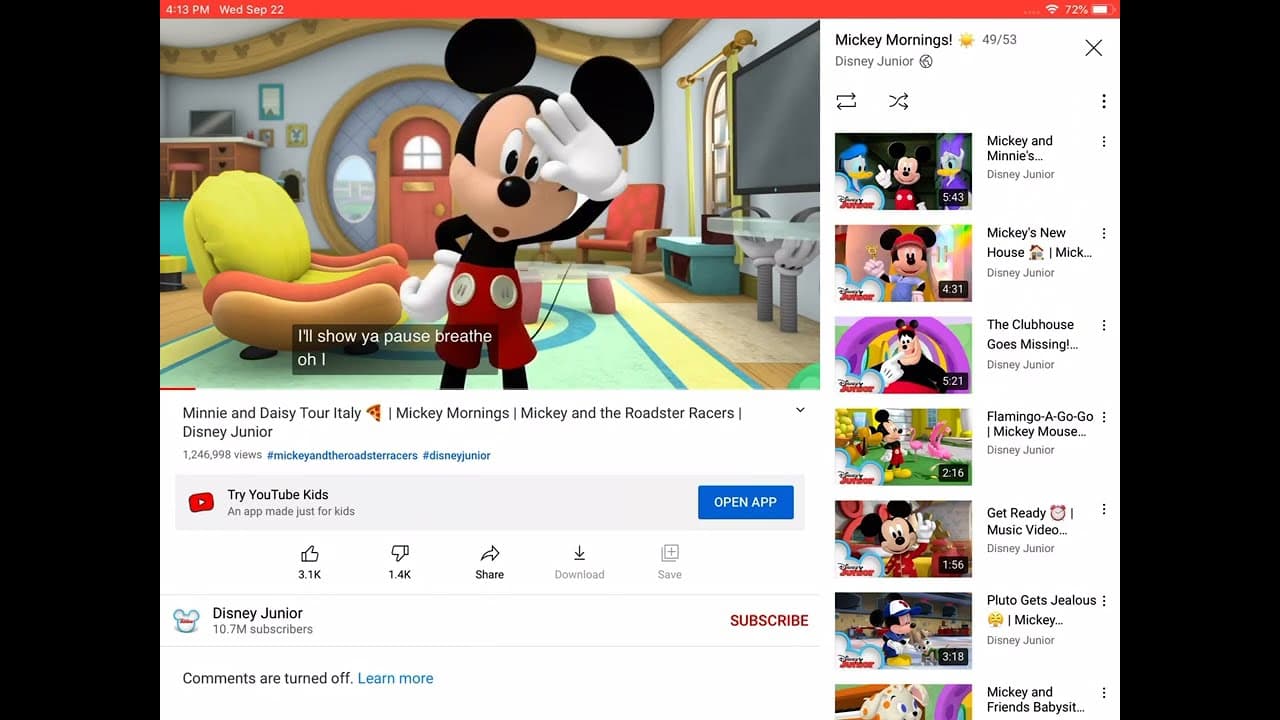Click the Try YouTube Kids banner text
The height and width of the screenshot is (720, 1280).
click(x=278, y=494)
